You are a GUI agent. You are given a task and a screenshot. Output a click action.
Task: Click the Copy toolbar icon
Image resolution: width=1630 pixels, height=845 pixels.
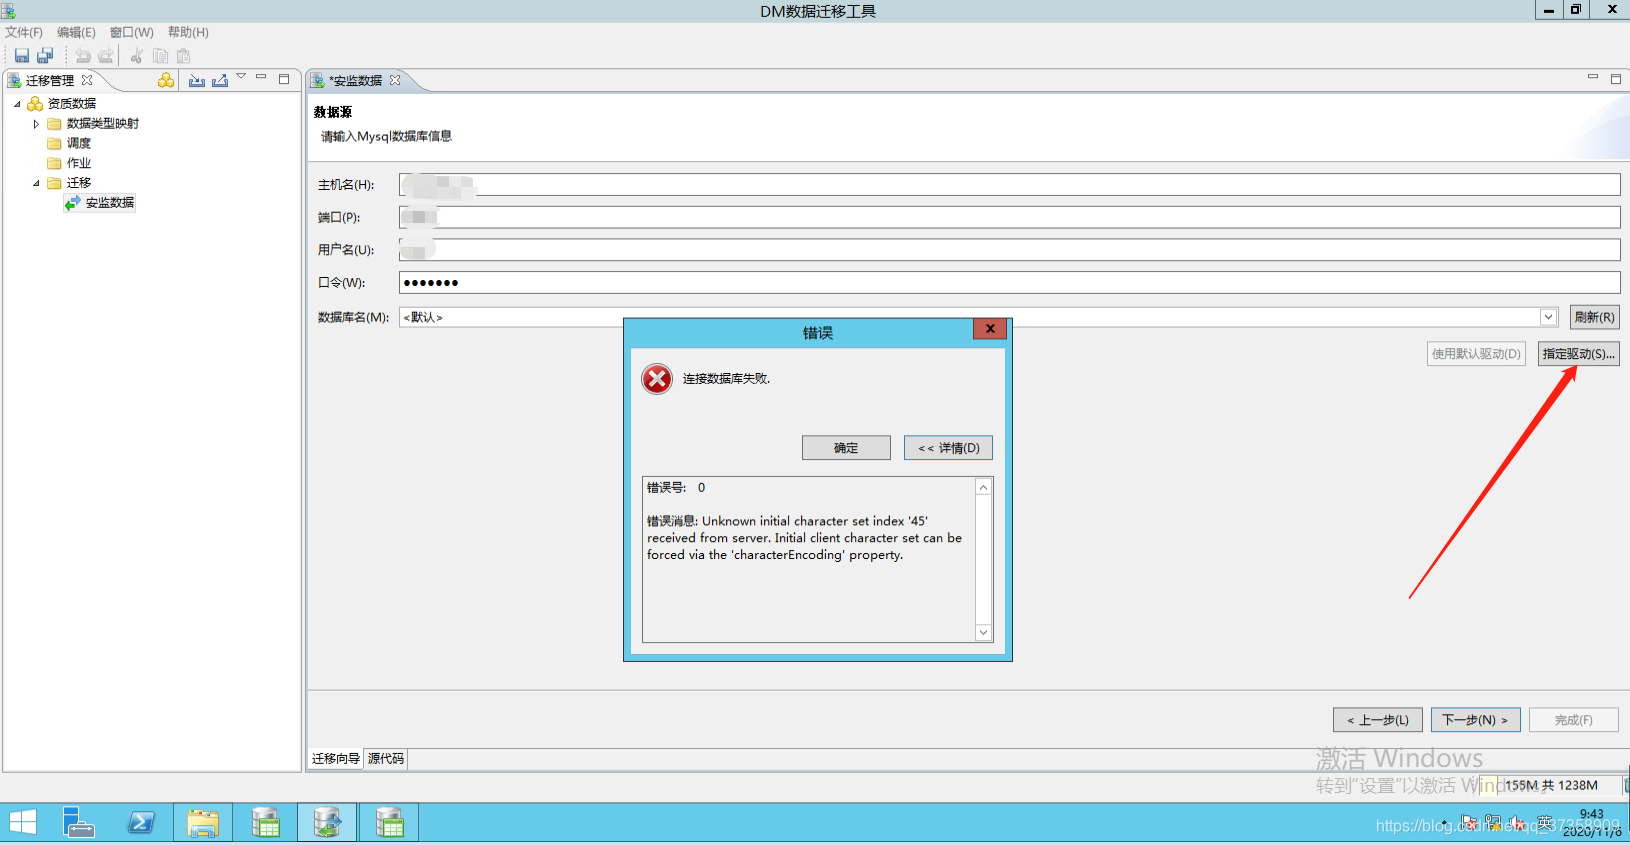(160, 56)
